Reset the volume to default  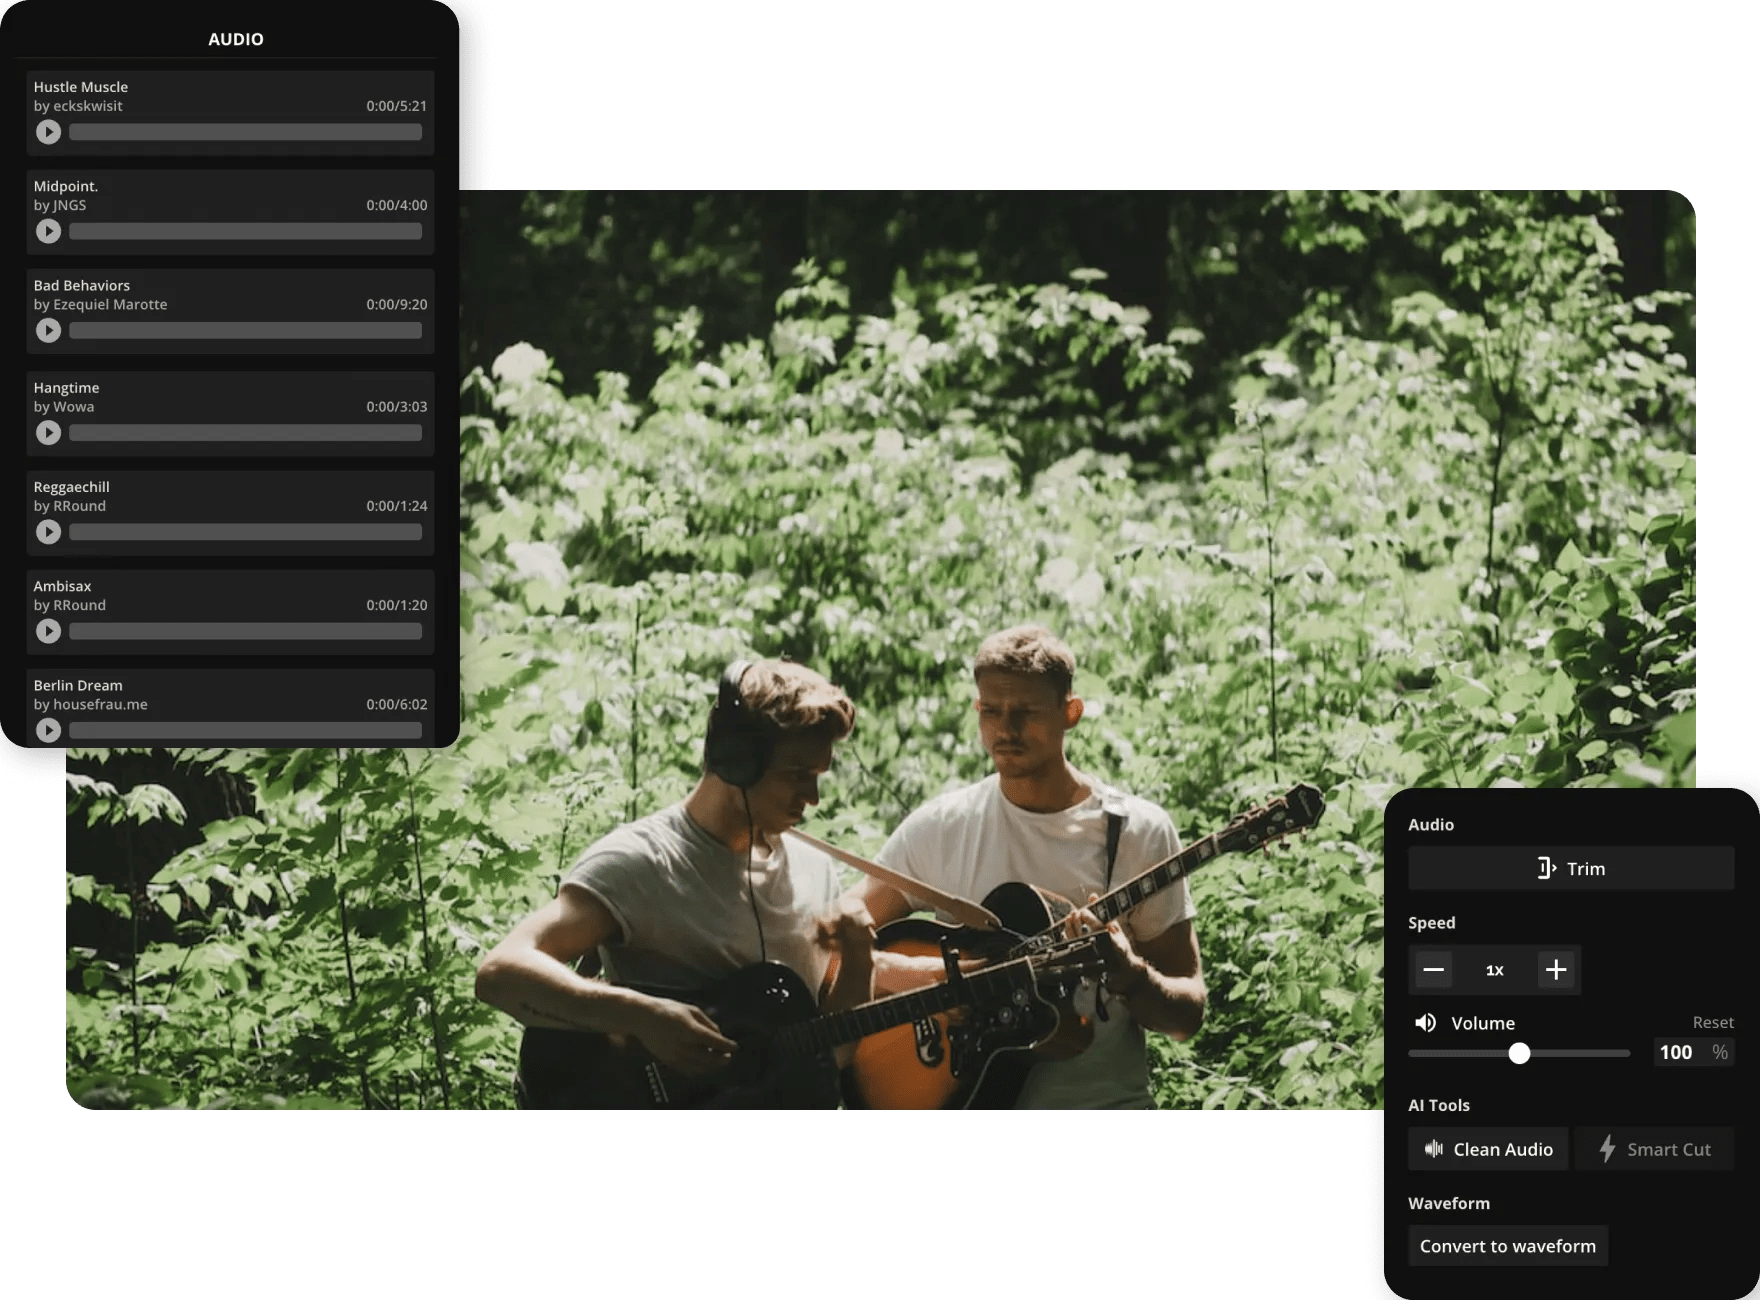(x=1712, y=1022)
